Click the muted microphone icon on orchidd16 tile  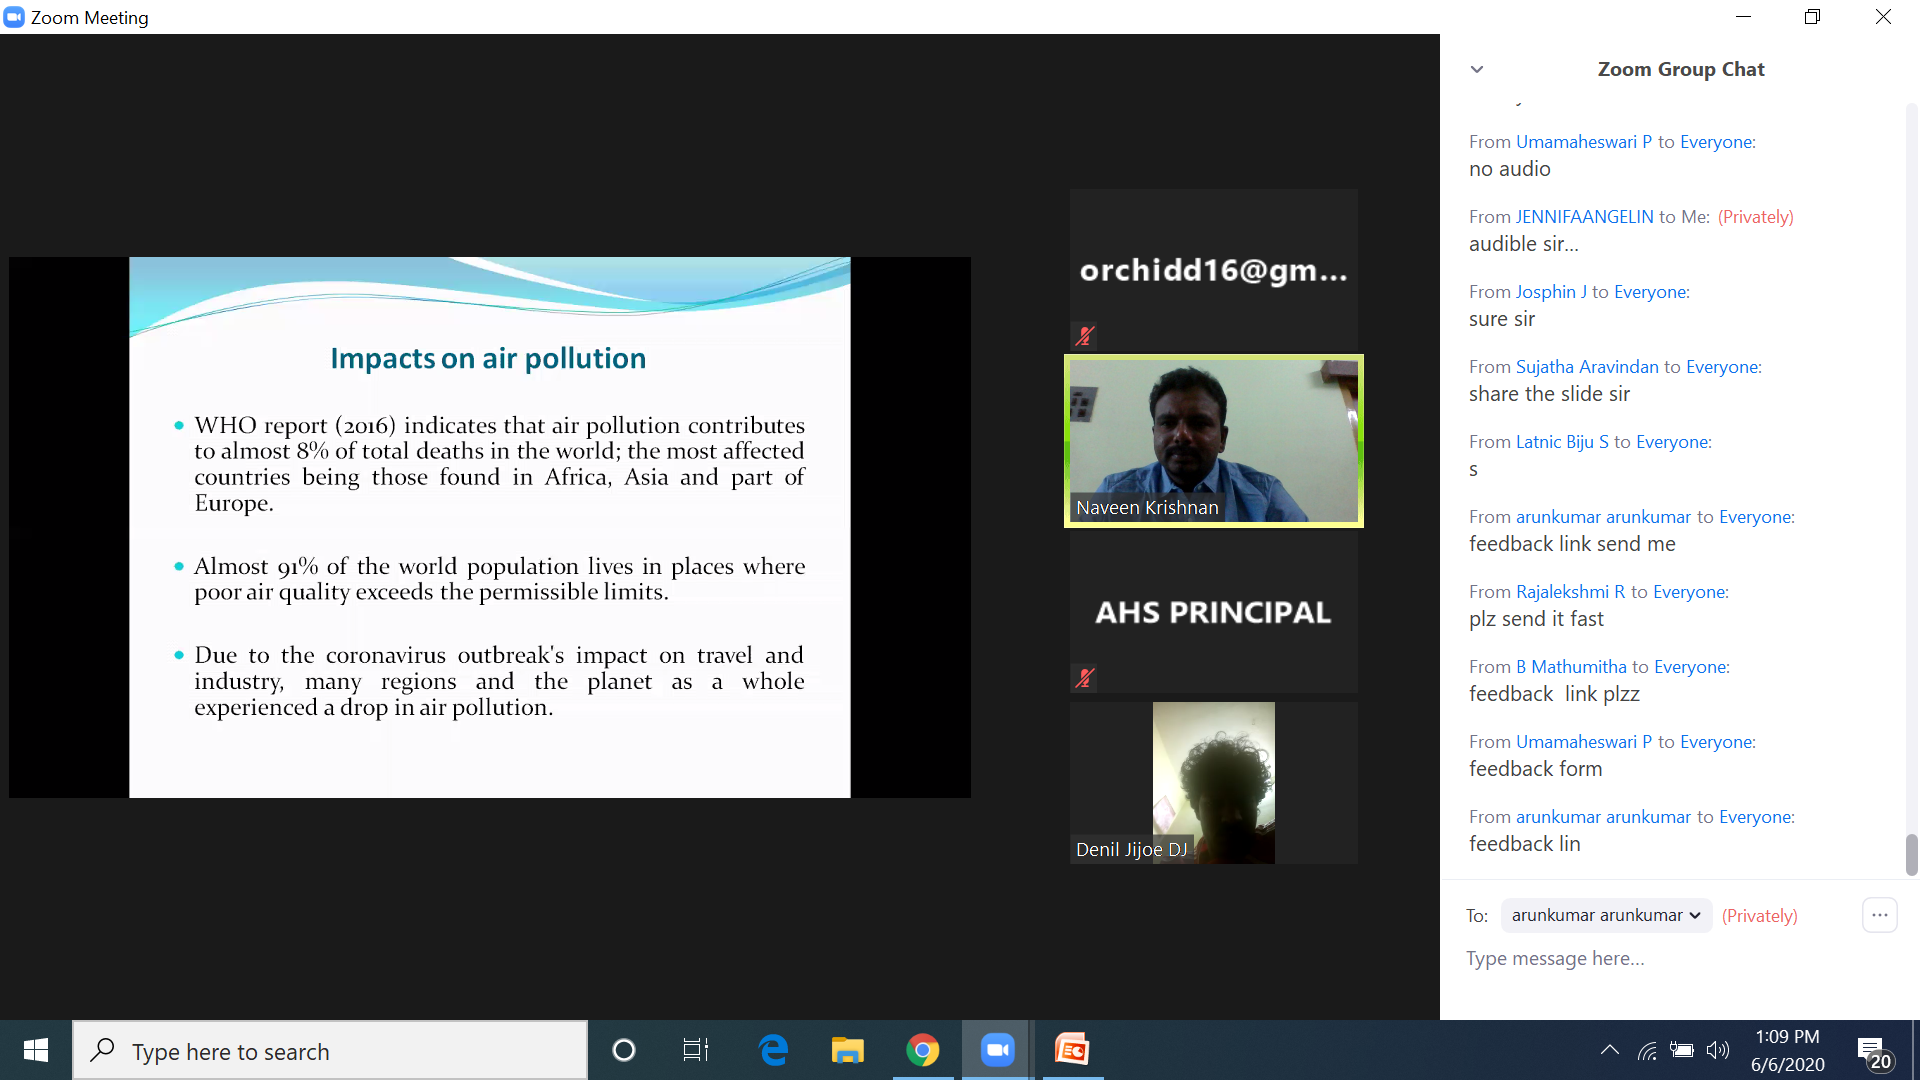pyautogui.click(x=1085, y=336)
